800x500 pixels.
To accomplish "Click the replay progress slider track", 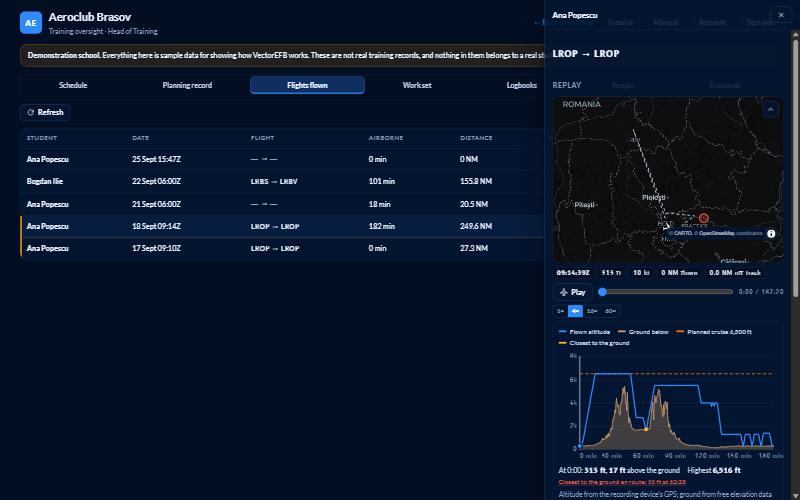I will pos(667,292).
